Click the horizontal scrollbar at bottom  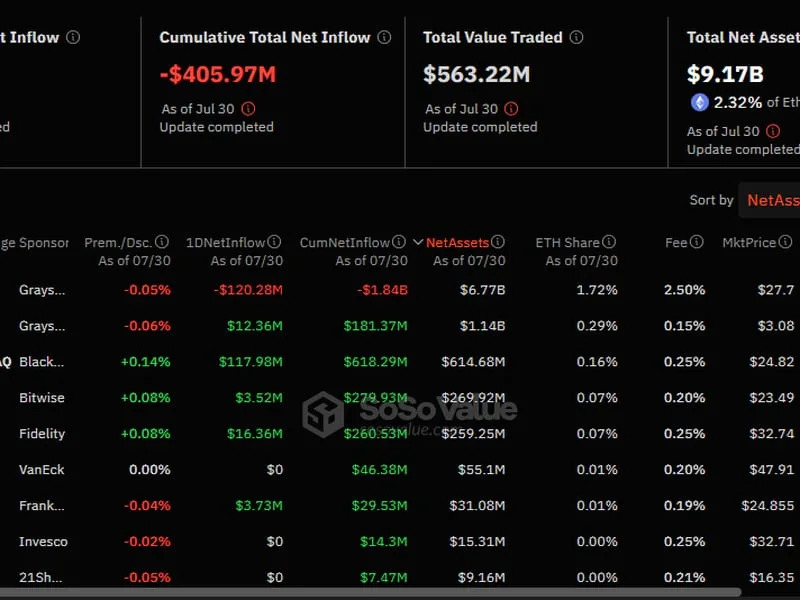(x=370, y=593)
